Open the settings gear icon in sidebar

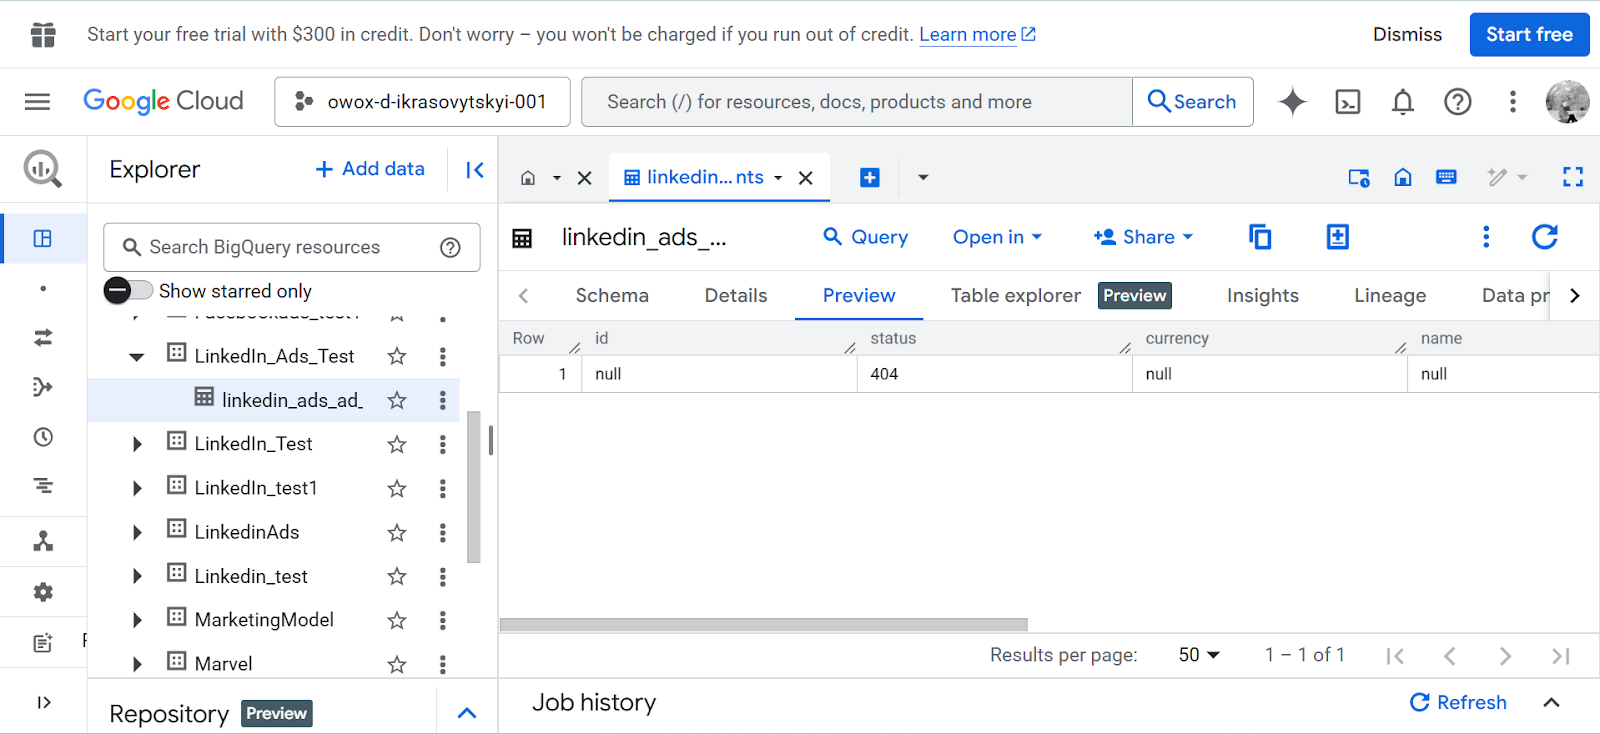point(42,592)
